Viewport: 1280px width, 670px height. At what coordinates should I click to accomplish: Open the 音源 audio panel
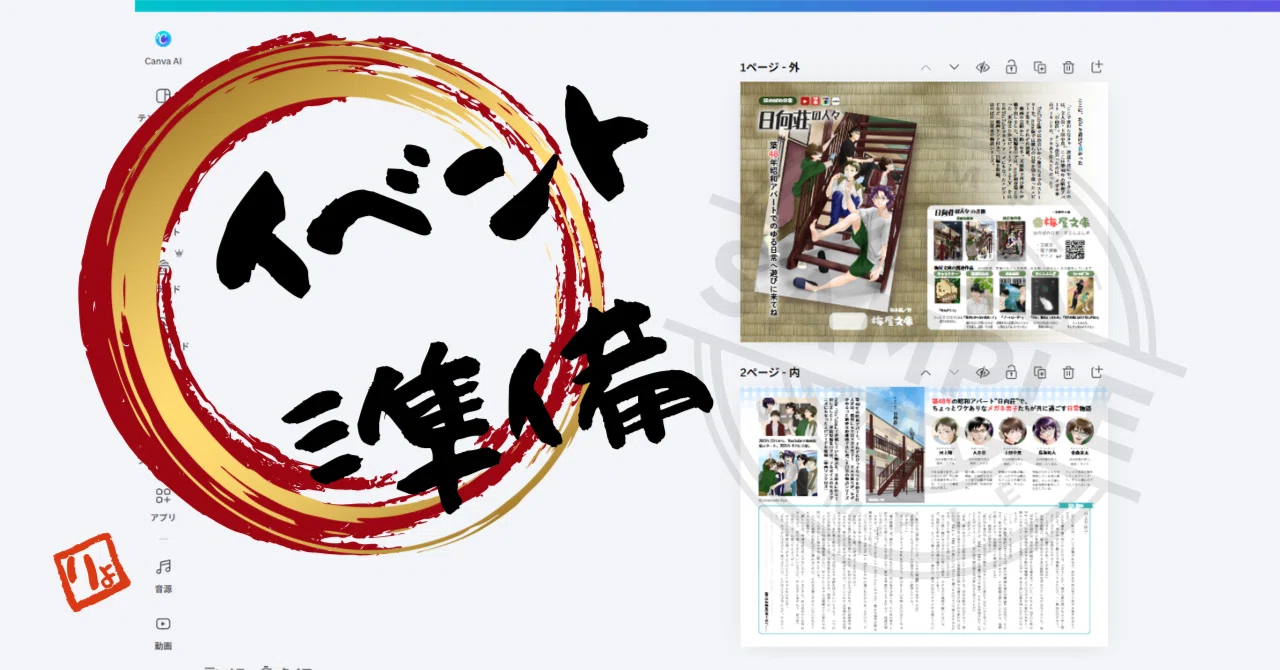[x=163, y=575]
